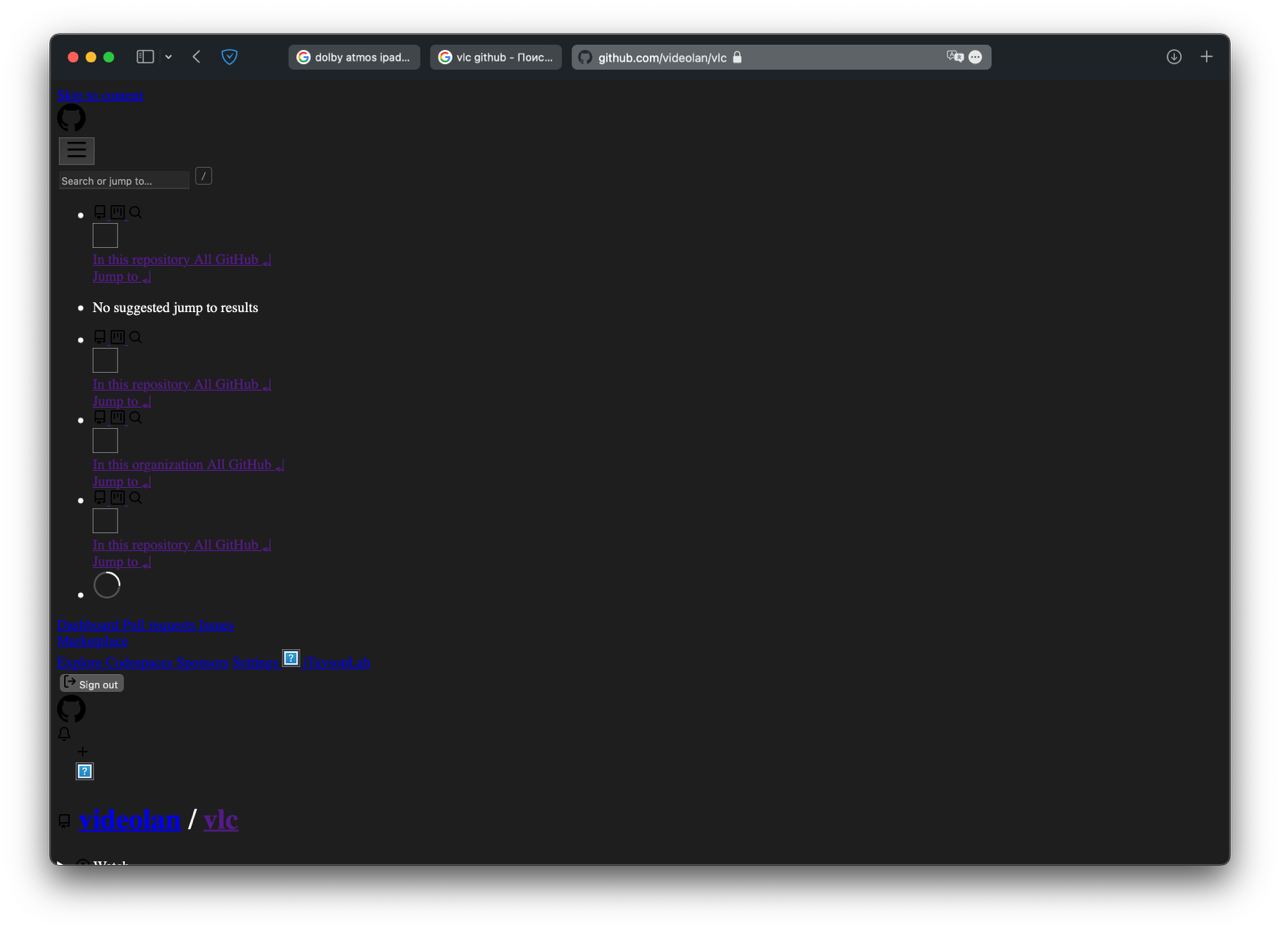The width and height of the screenshot is (1280, 931).
Task: Click the GitHub favicon in address bar
Action: click(585, 57)
